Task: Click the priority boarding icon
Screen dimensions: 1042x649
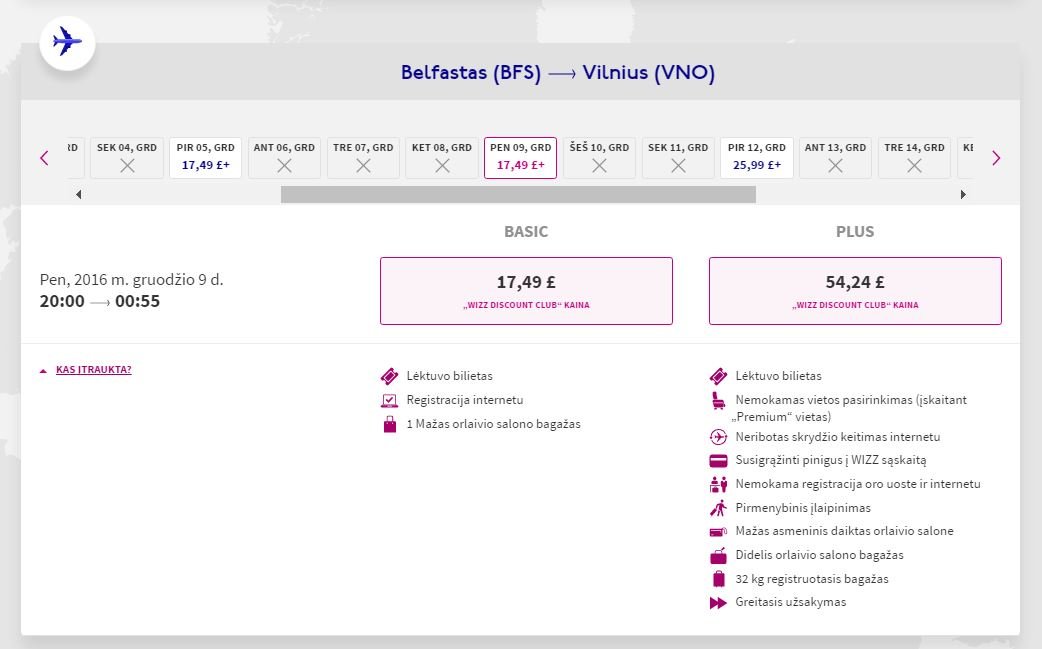Action: [718, 508]
